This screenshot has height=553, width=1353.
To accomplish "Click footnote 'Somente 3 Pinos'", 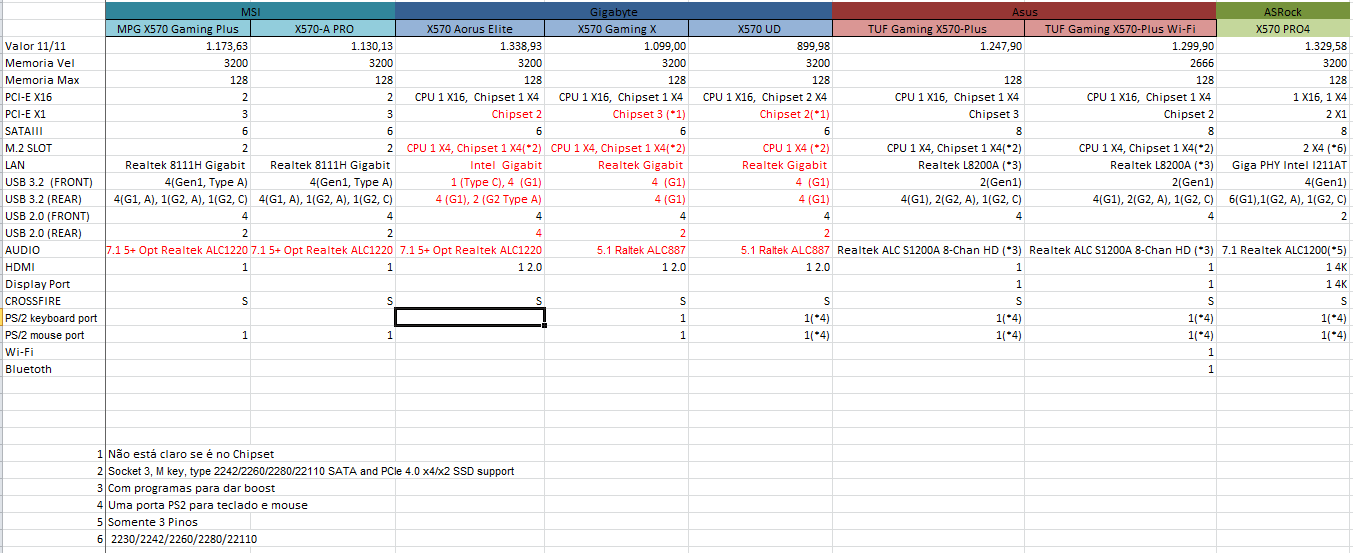I will click(x=152, y=522).
